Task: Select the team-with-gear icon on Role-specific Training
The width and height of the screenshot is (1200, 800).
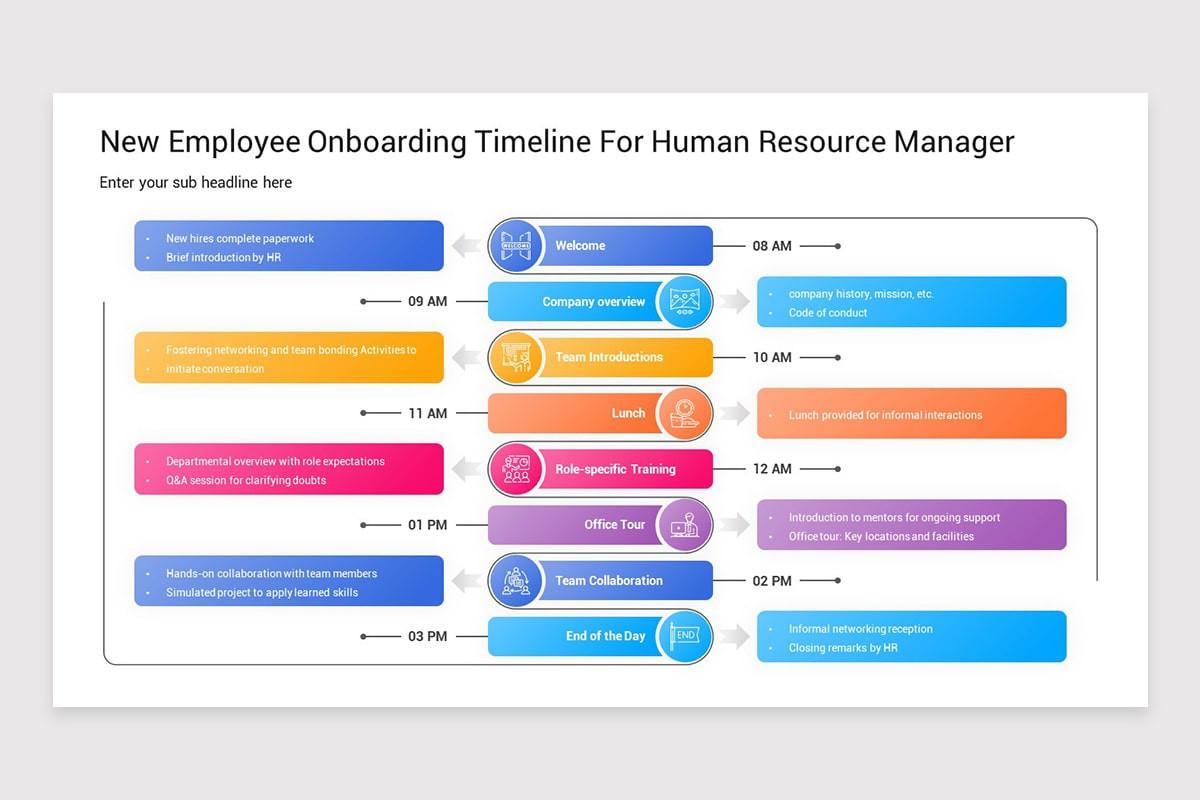Action: [515, 469]
